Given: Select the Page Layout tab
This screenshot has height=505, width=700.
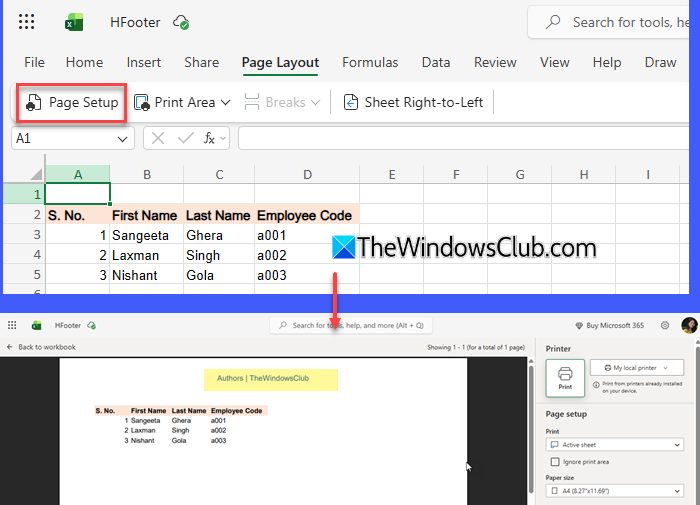Looking at the screenshot, I should click(x=280, y=63).
